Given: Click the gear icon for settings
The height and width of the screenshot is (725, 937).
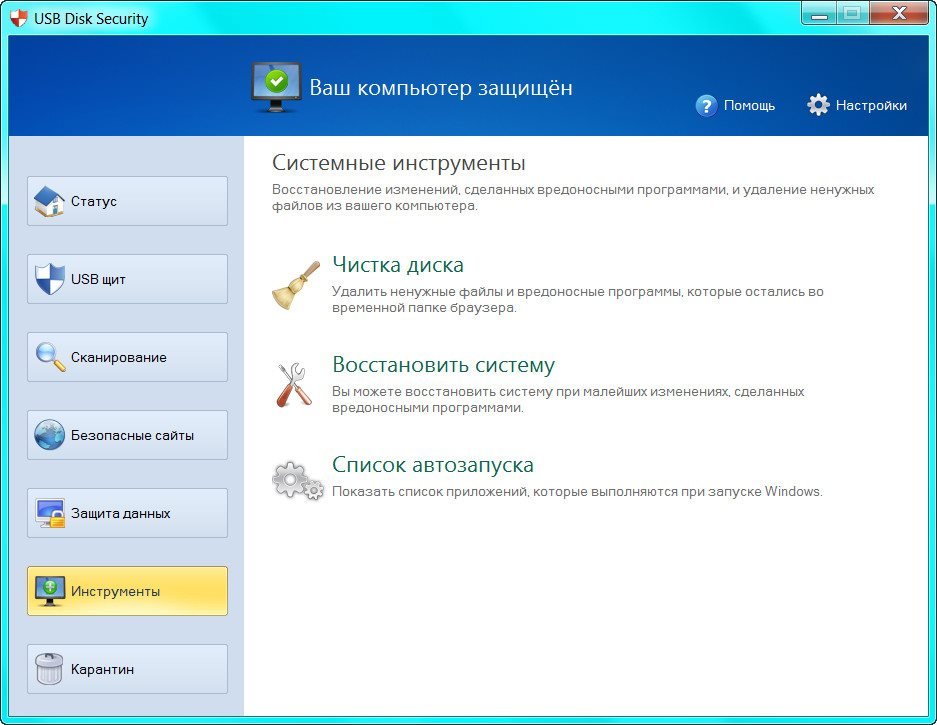Looking at the screenshot, I should point(818,105).
